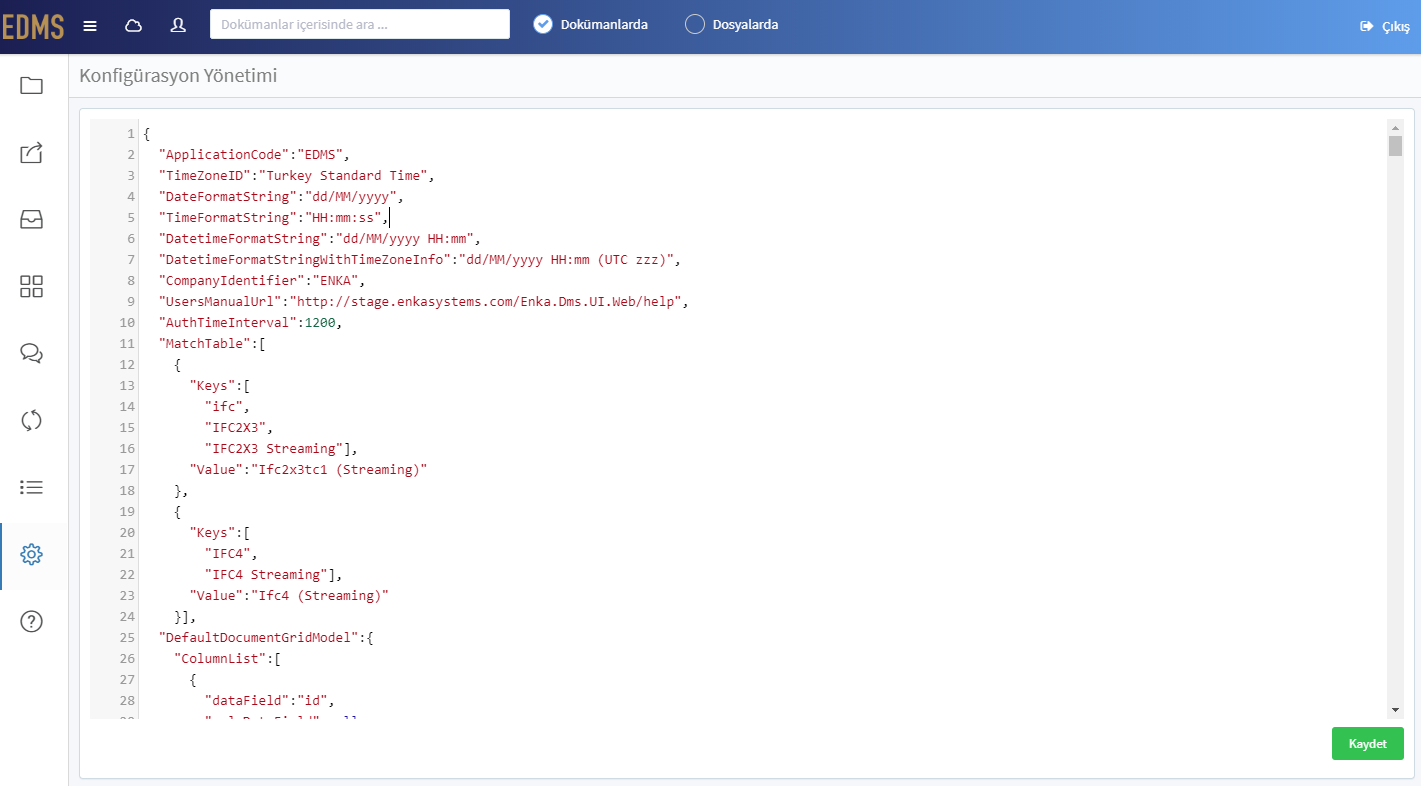Screen dimensions: 1421x786
Task: Click the "DatetimeFormatString" key
Action: click(243, 239)
